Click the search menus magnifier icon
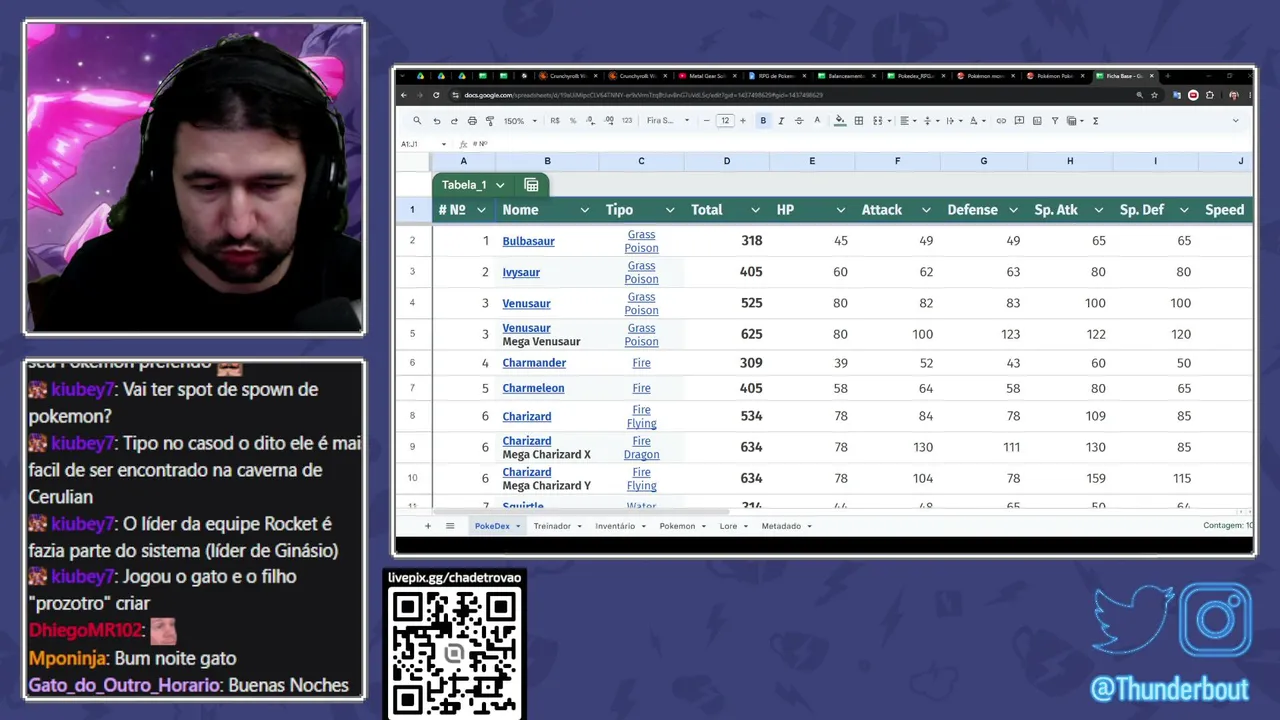The height and width of the screenshot is (720, 1280). [417, 121]
